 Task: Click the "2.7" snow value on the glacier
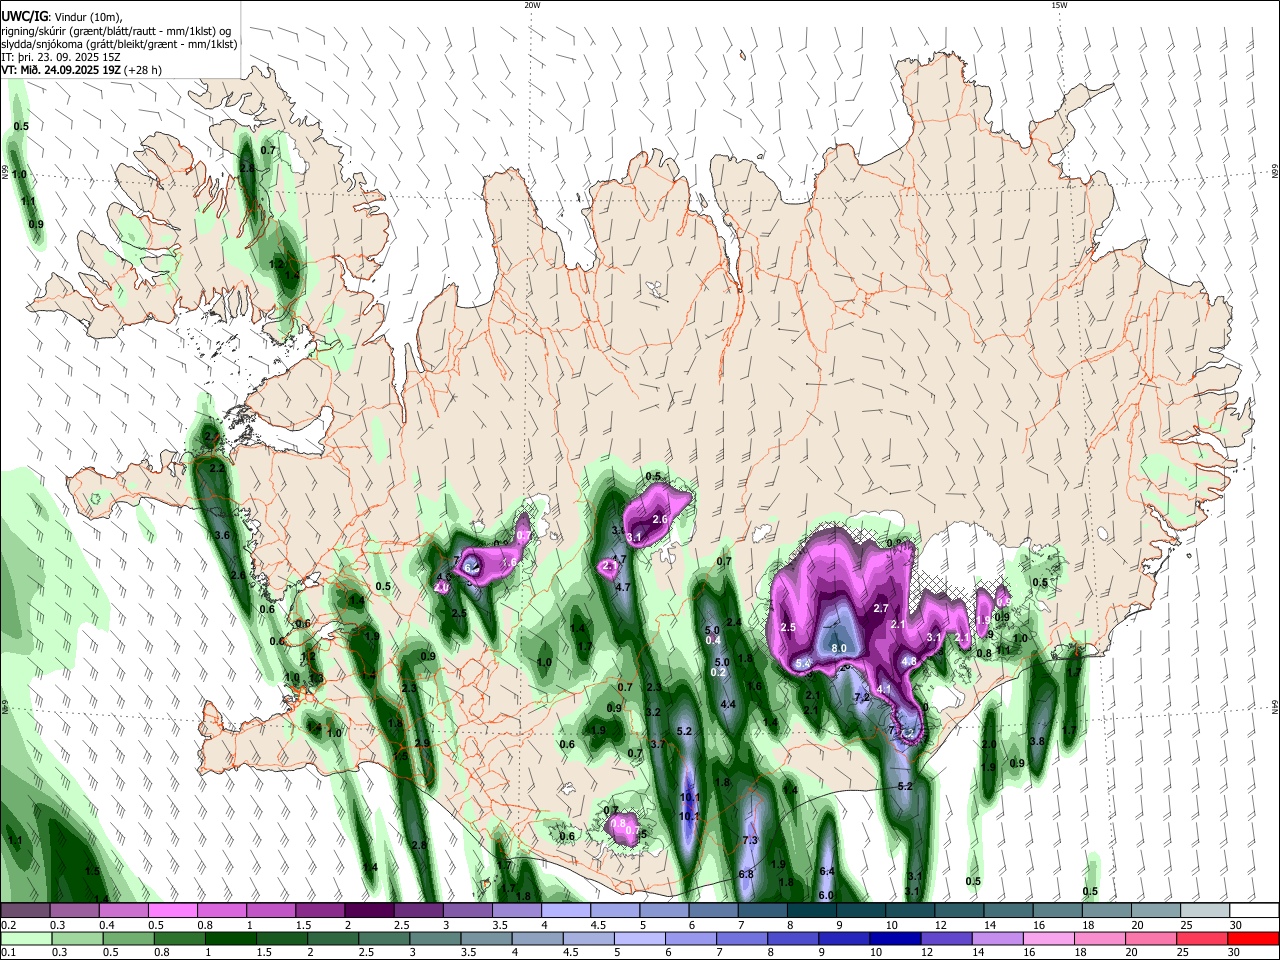881,608
